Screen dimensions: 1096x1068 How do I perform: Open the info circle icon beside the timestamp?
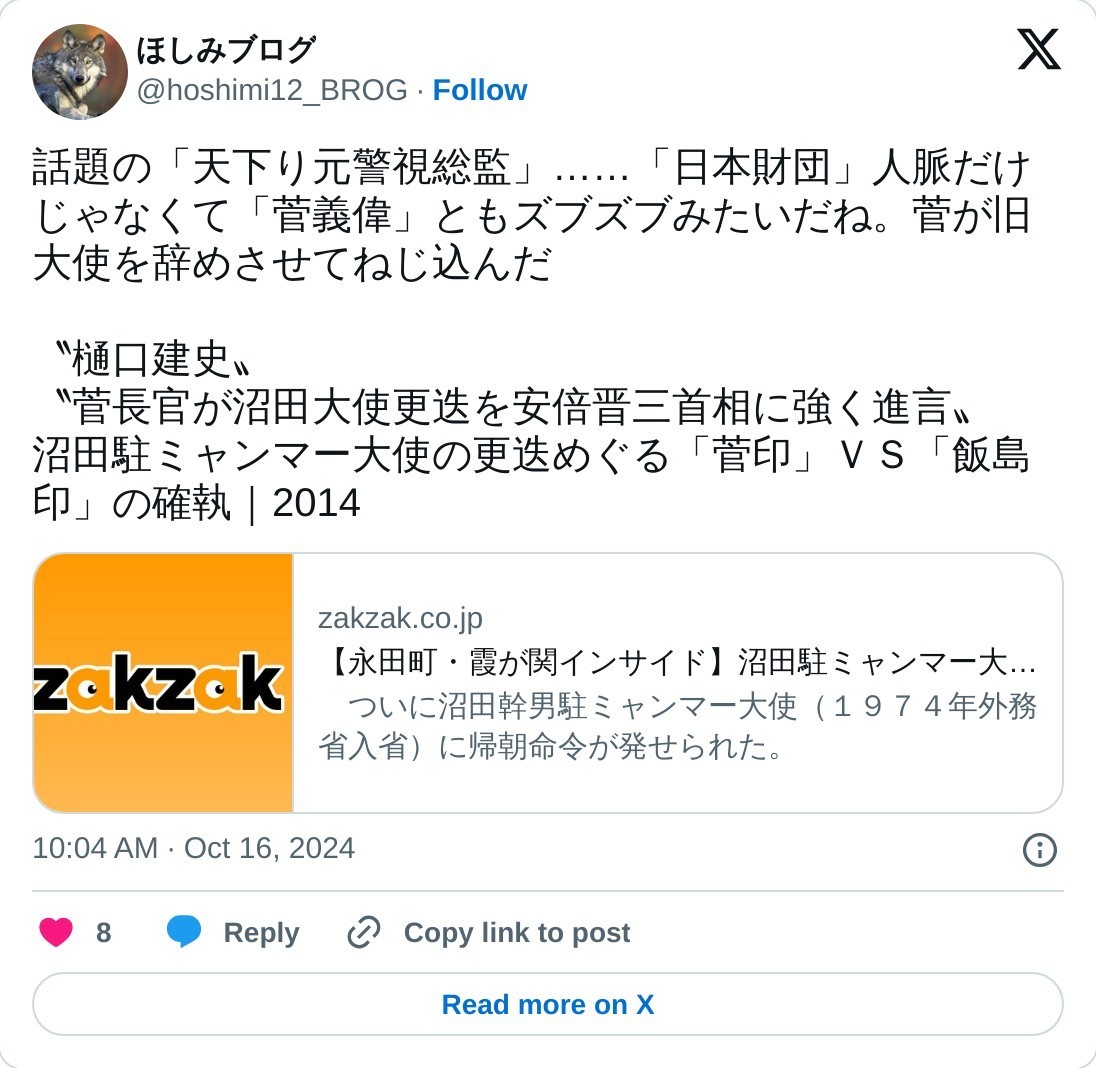tap(1039, 850)
